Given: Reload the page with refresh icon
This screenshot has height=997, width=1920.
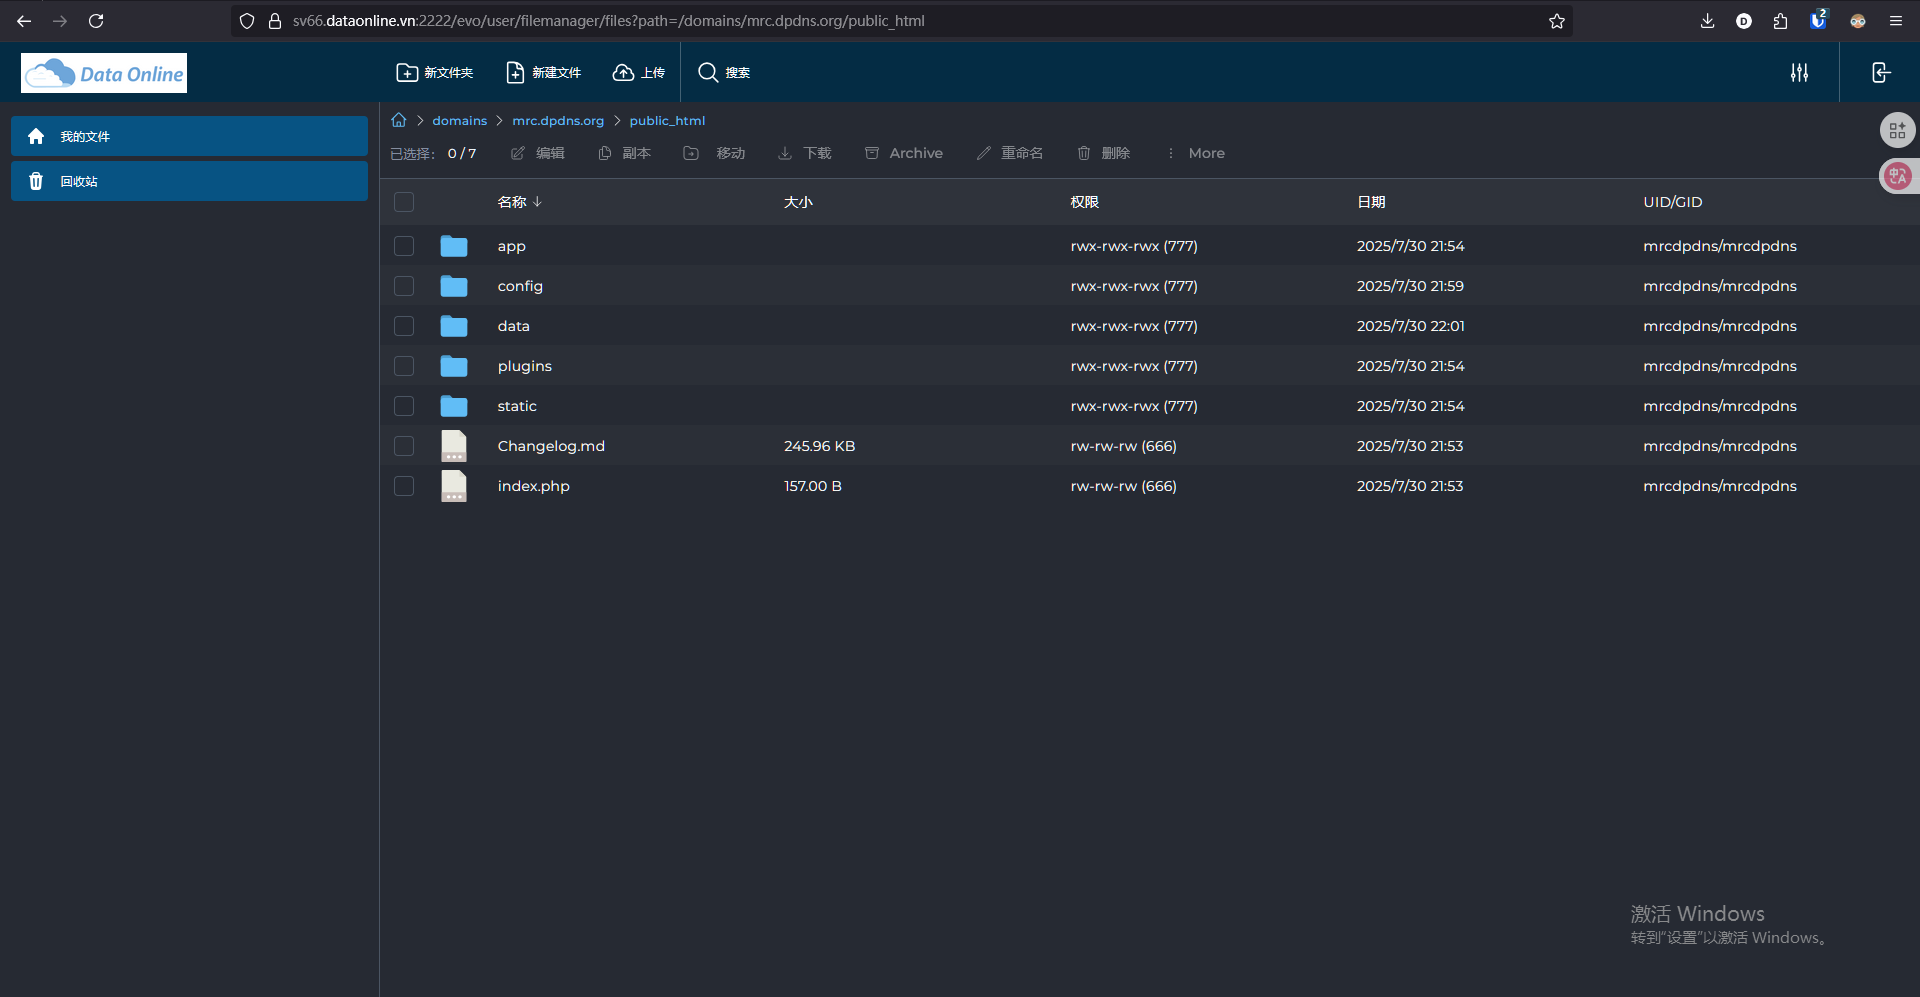Looking at the screenshot, I should point(96,21).
